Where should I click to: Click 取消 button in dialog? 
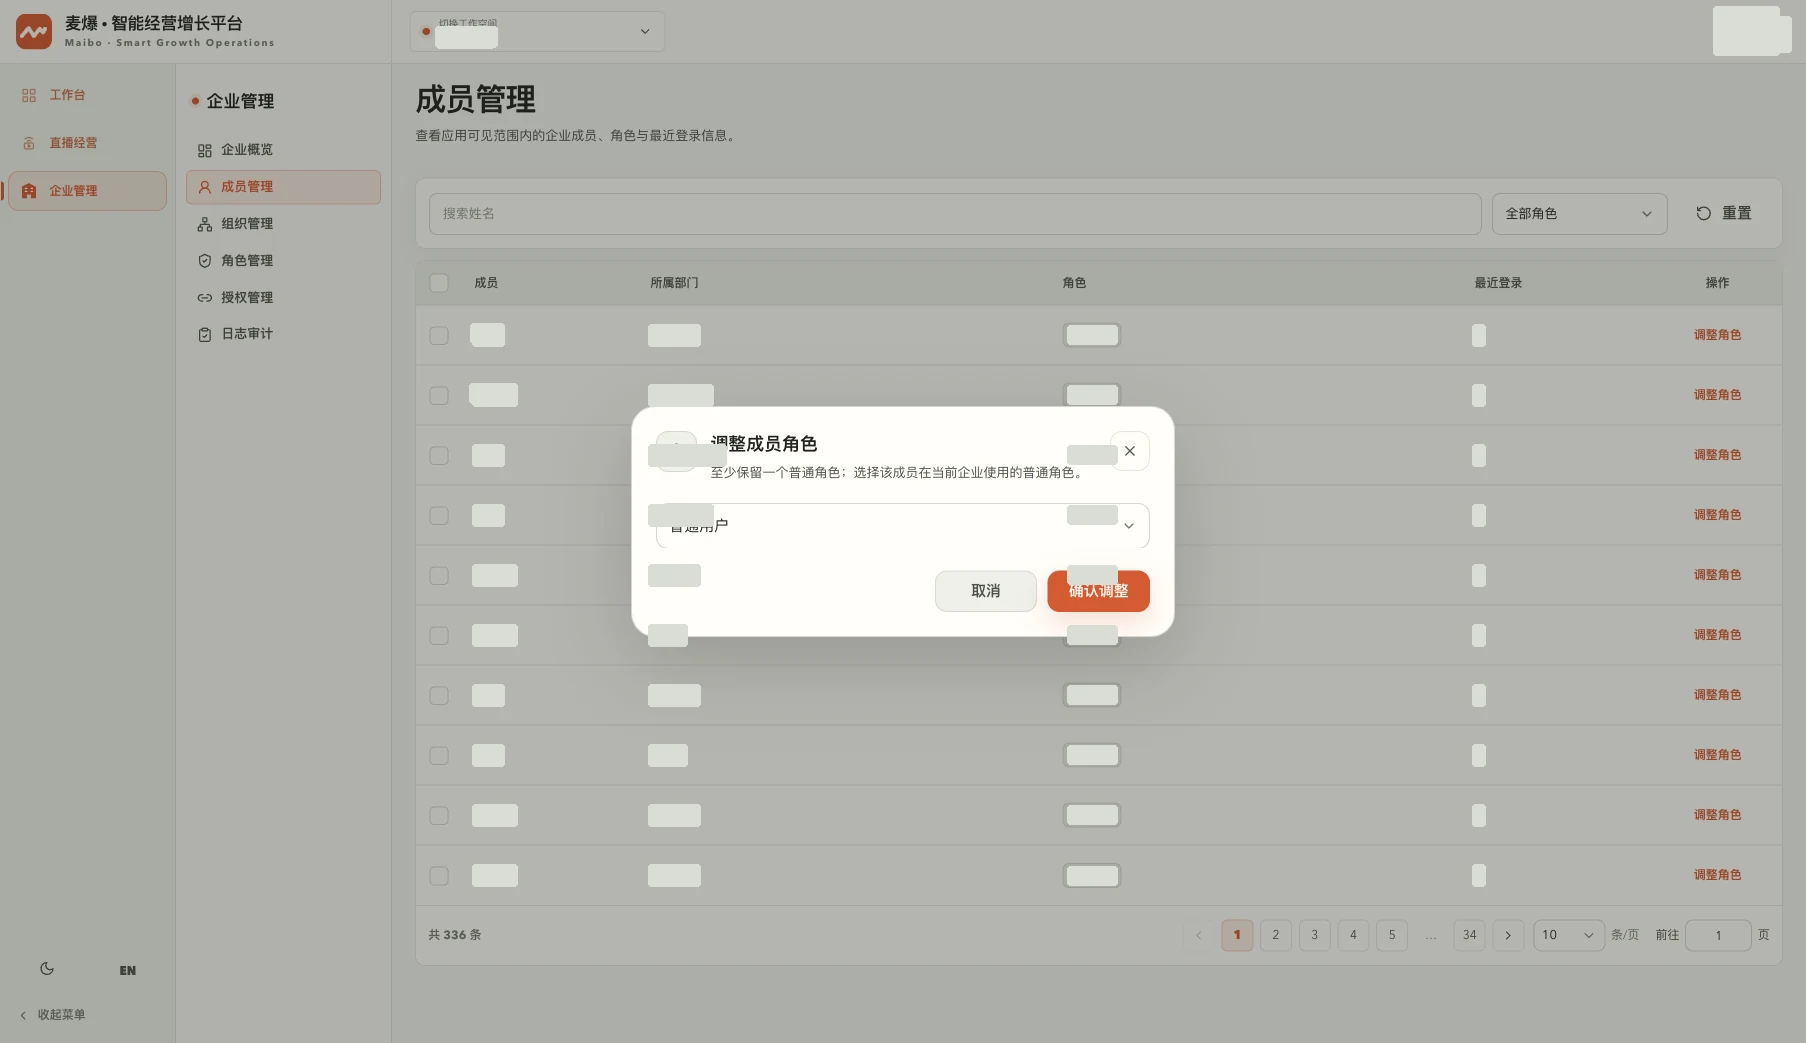pos(985,591)
